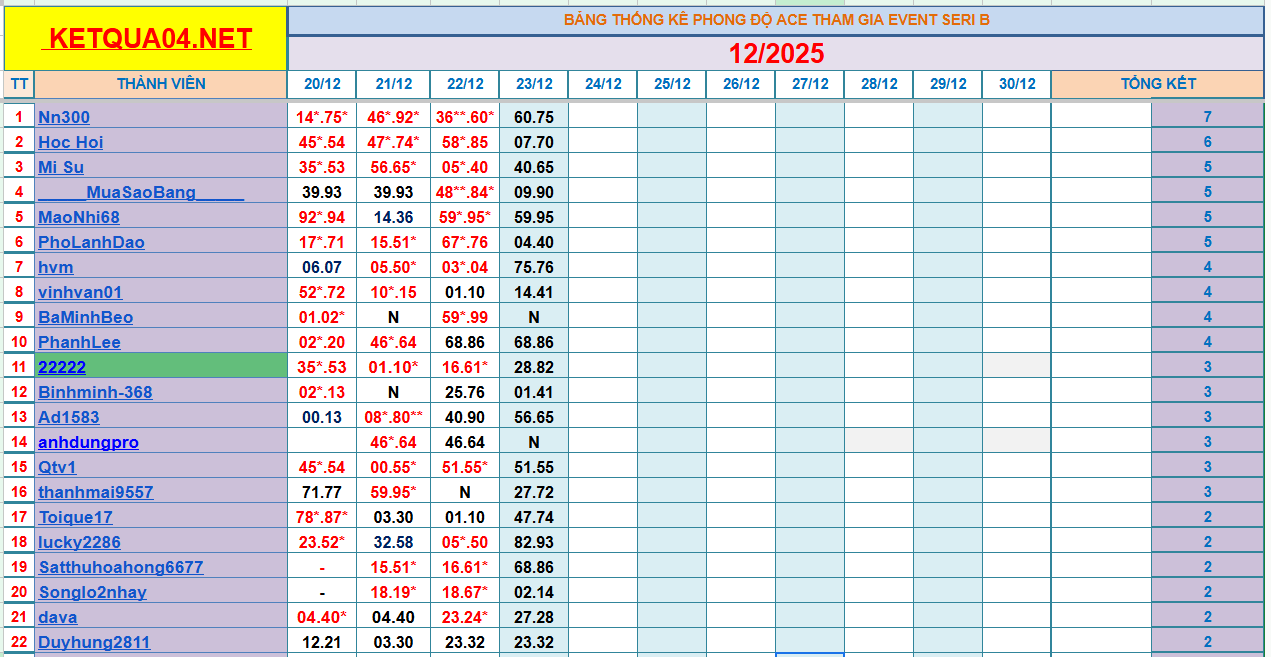
Task: Select cell 56.65* in Mi Su row
Action: pyautogui.click(x=394, y=167)
